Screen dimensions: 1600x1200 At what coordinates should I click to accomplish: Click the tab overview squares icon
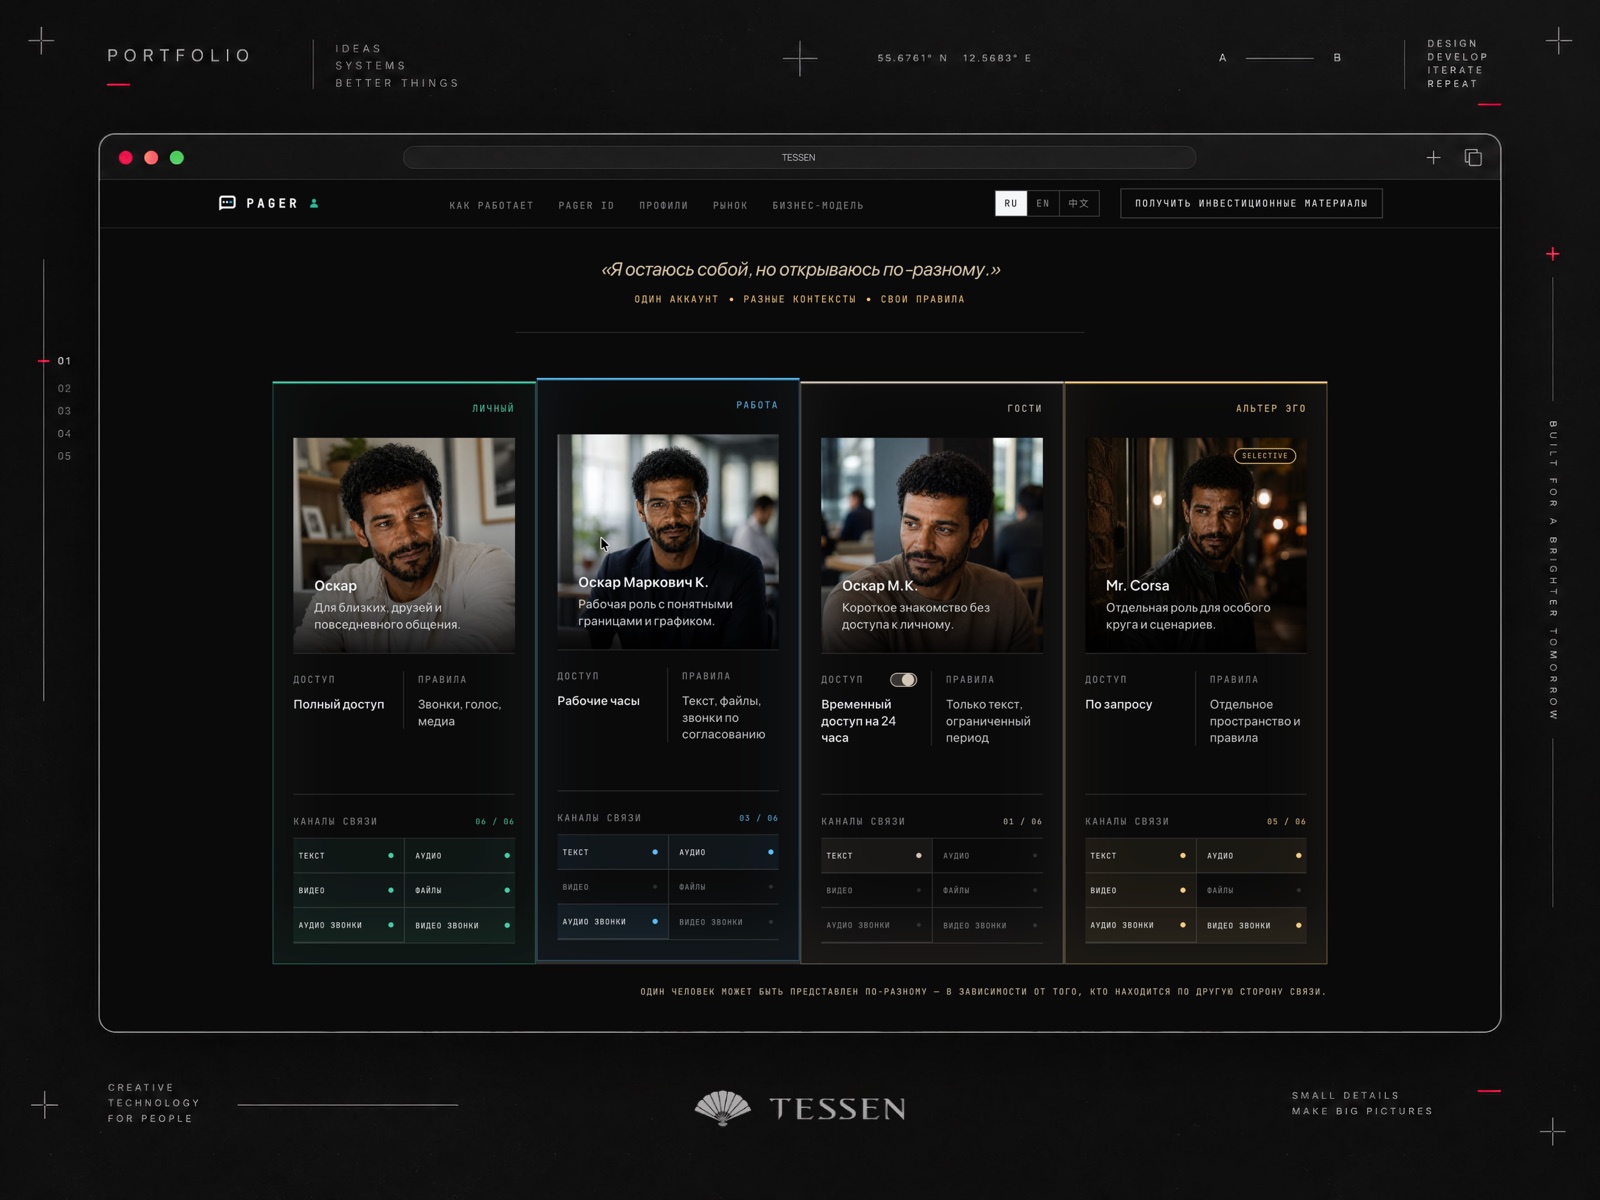pyautogui.click(x=1473, y=158)
